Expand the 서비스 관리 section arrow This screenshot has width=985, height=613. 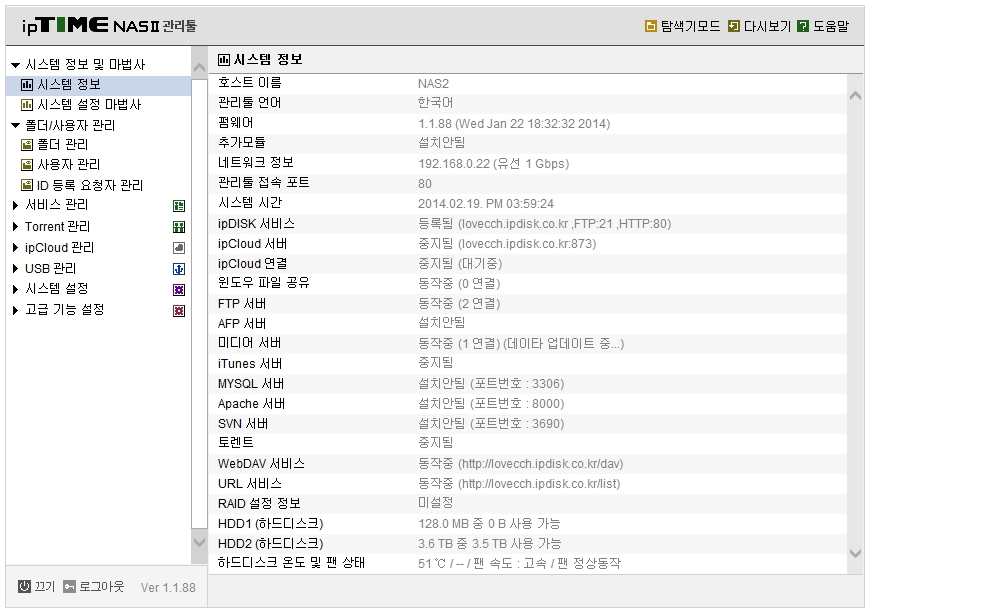(x=15, y=205)
